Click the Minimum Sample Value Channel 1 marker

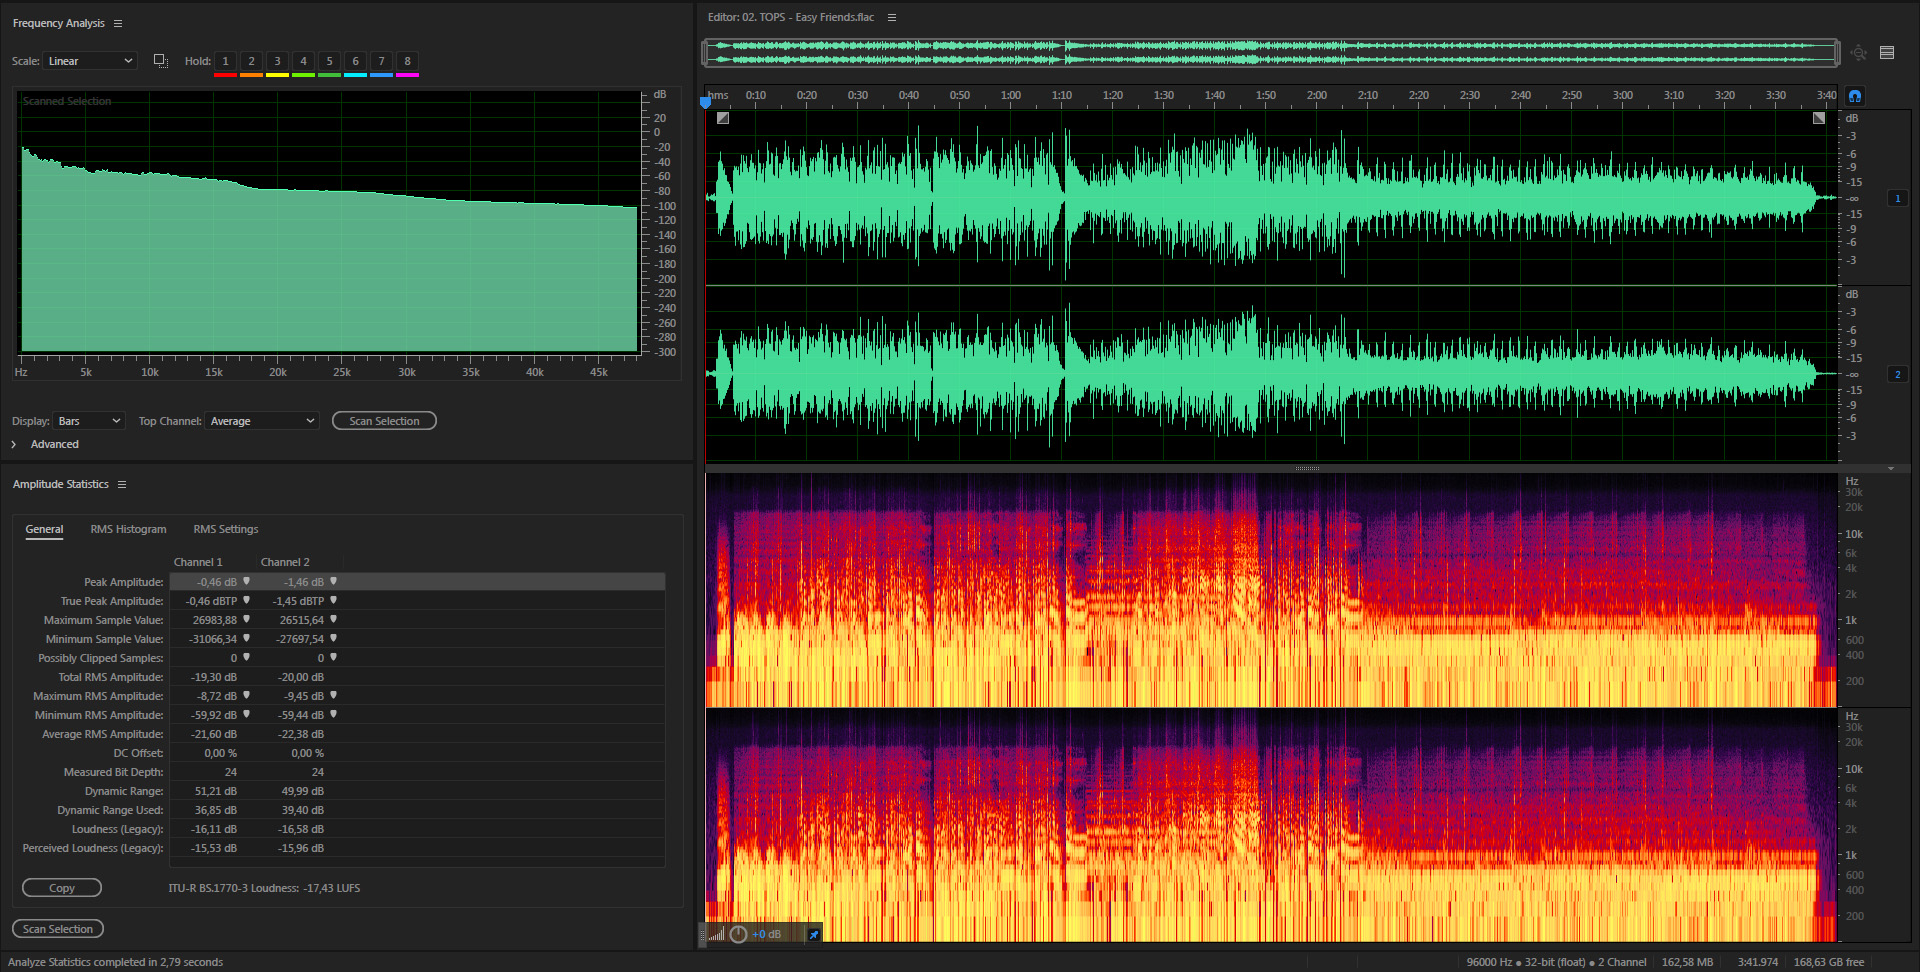coord(246,638)
